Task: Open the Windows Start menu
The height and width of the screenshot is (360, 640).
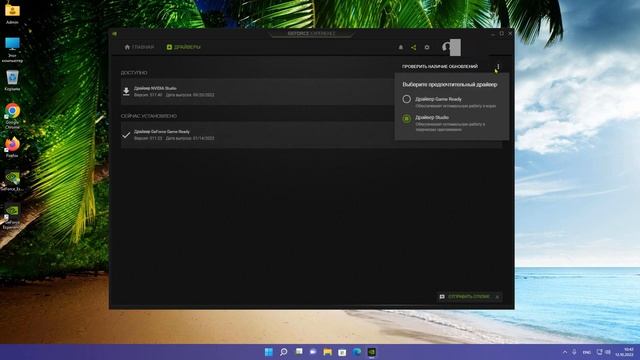Action: [269, 352]
